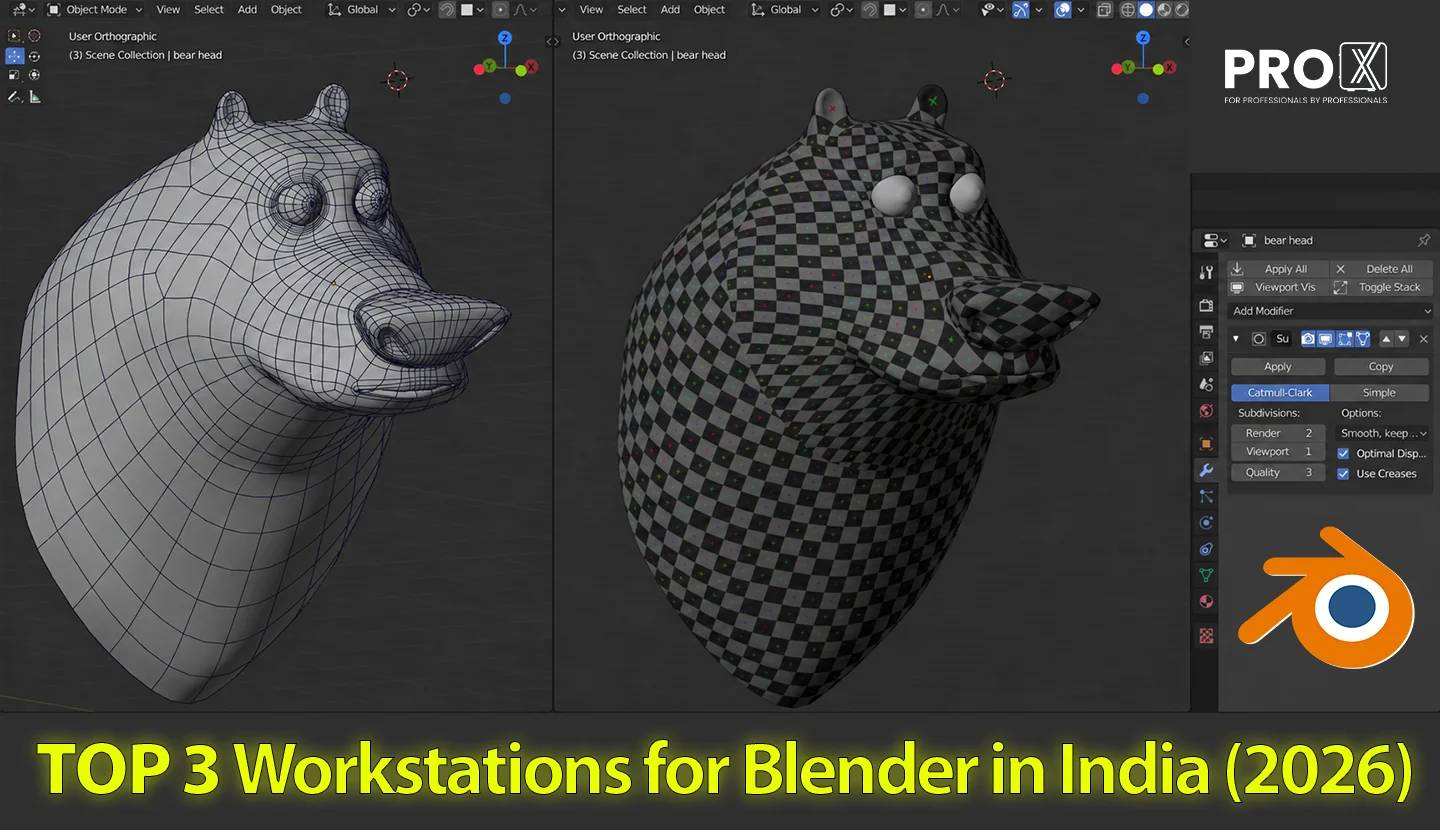Click the Delete All button
Screen dimensions: 1440x830
[1382, 269]
